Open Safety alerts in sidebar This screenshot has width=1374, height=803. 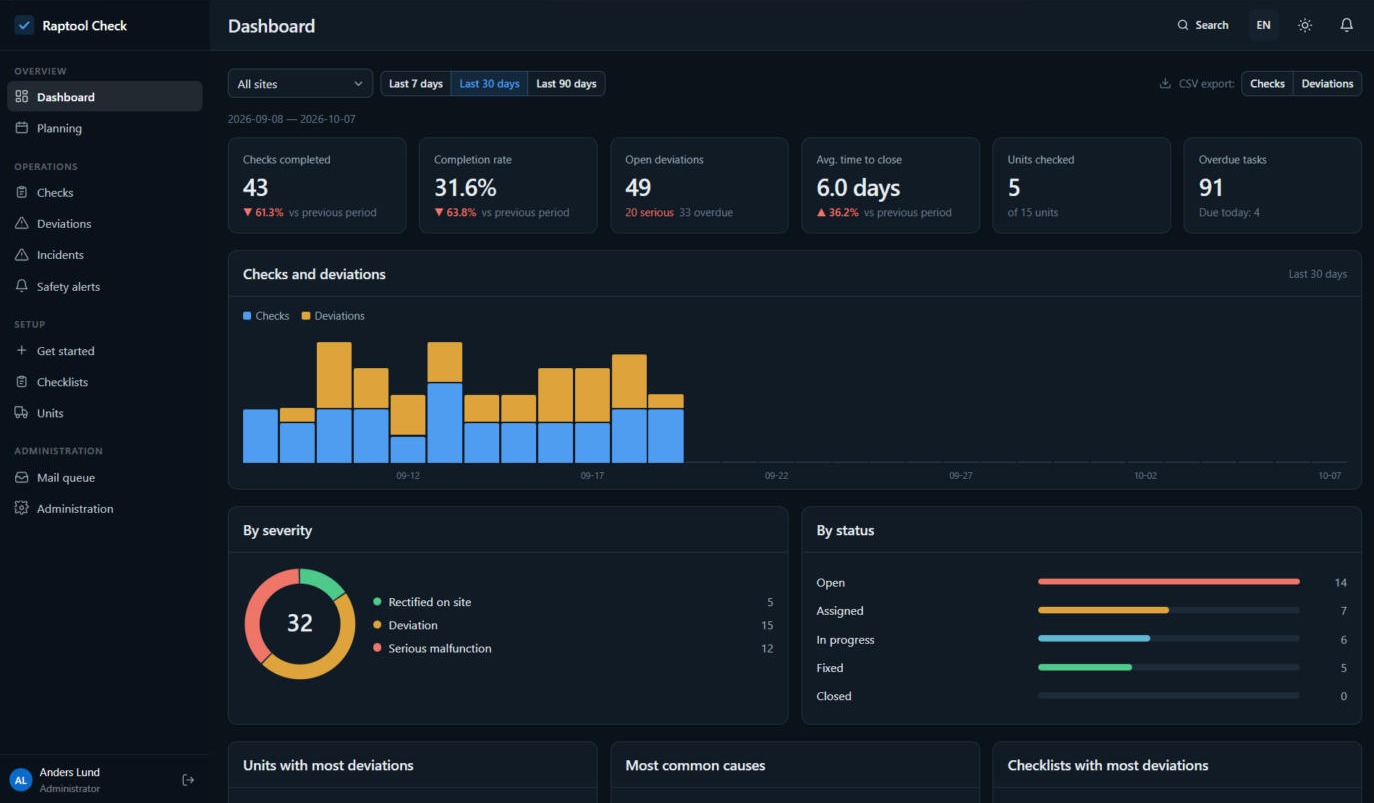(105, 286)
